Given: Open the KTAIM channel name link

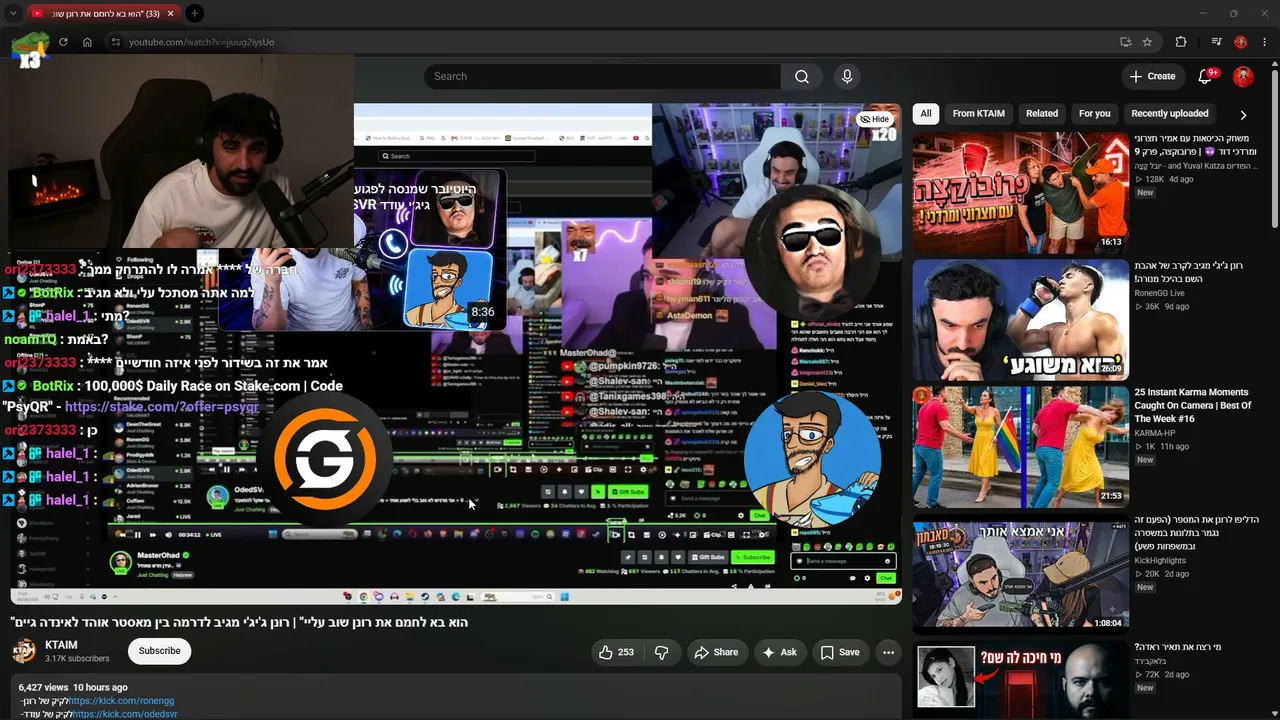Looking at the screenshot, I should click(61, 645).
